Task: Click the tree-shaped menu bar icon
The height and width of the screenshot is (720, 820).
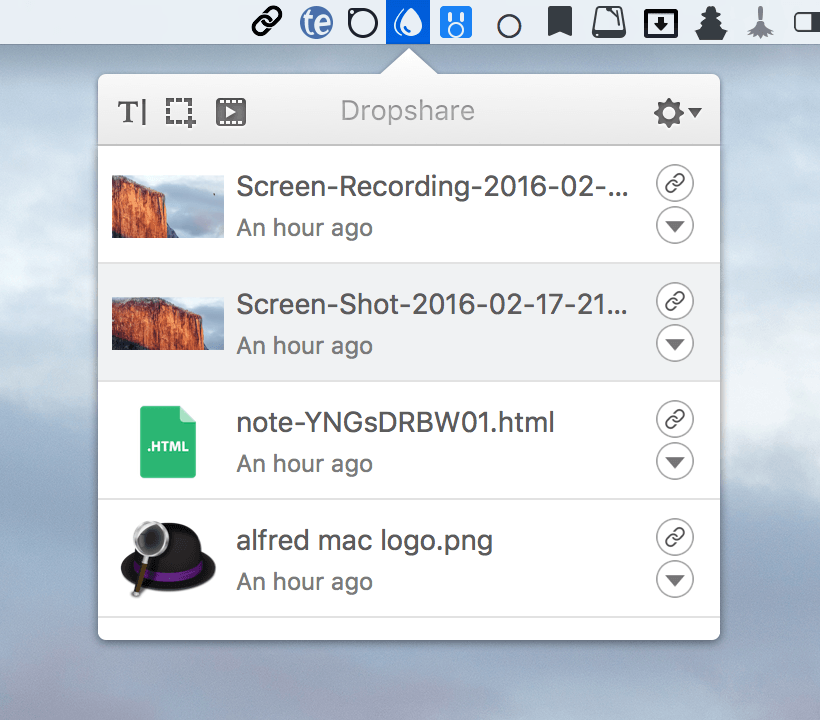Action: tap(711, 24)
